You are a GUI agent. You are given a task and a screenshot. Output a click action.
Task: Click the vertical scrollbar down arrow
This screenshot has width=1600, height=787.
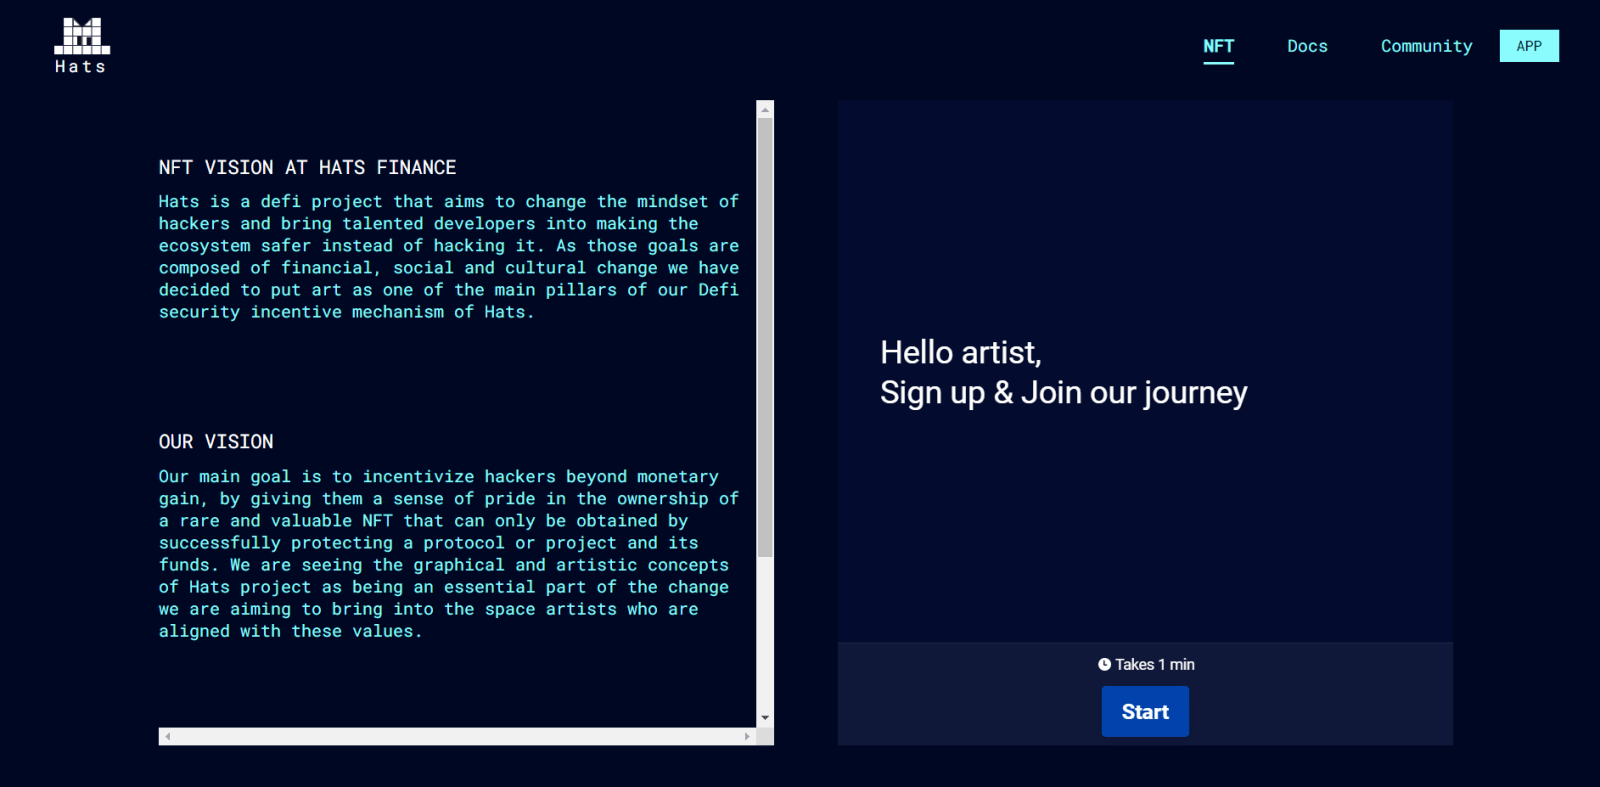pyautogui.click(x=765, y=718)
